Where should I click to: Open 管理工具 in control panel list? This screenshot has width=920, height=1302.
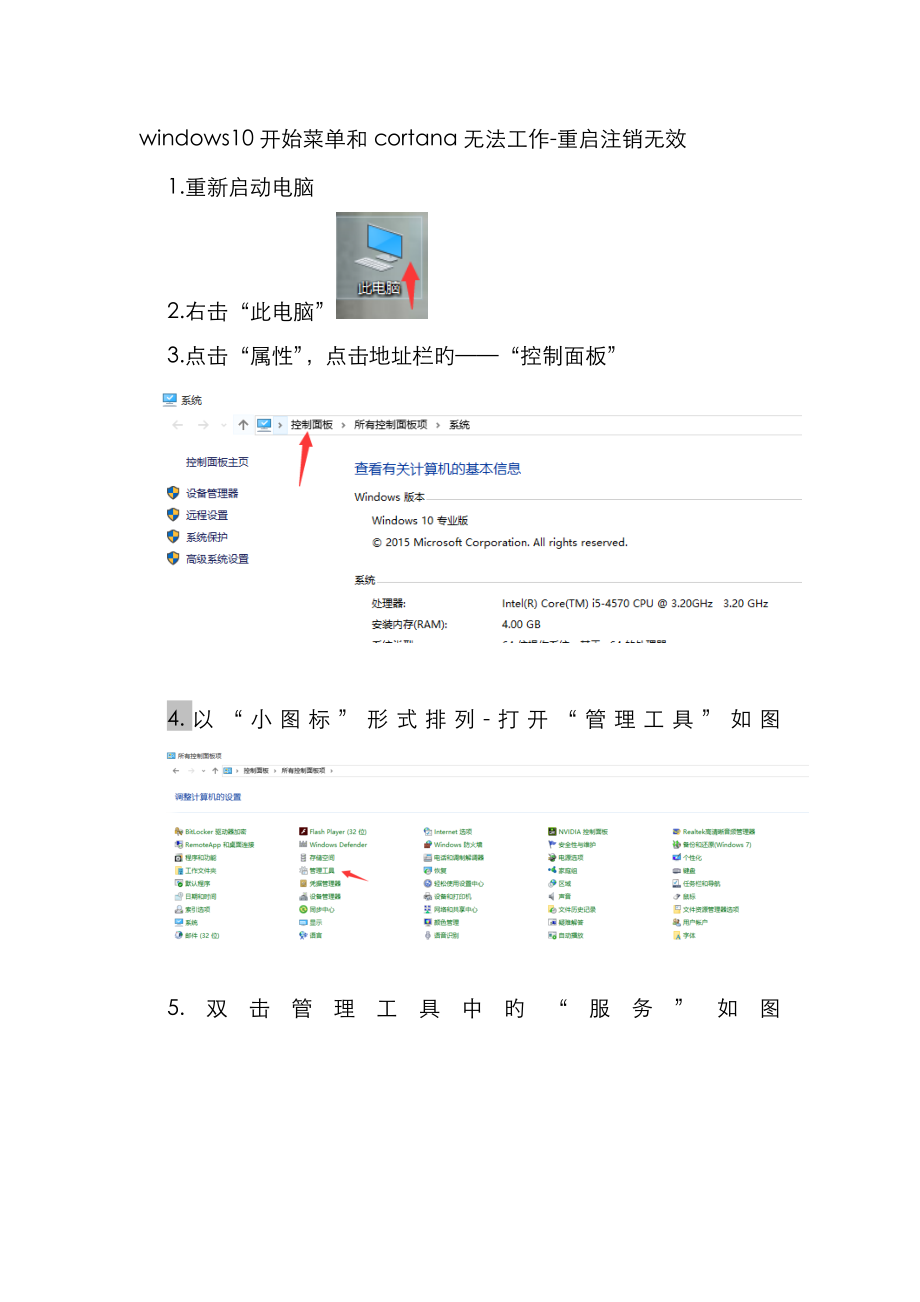click(321, 871)
